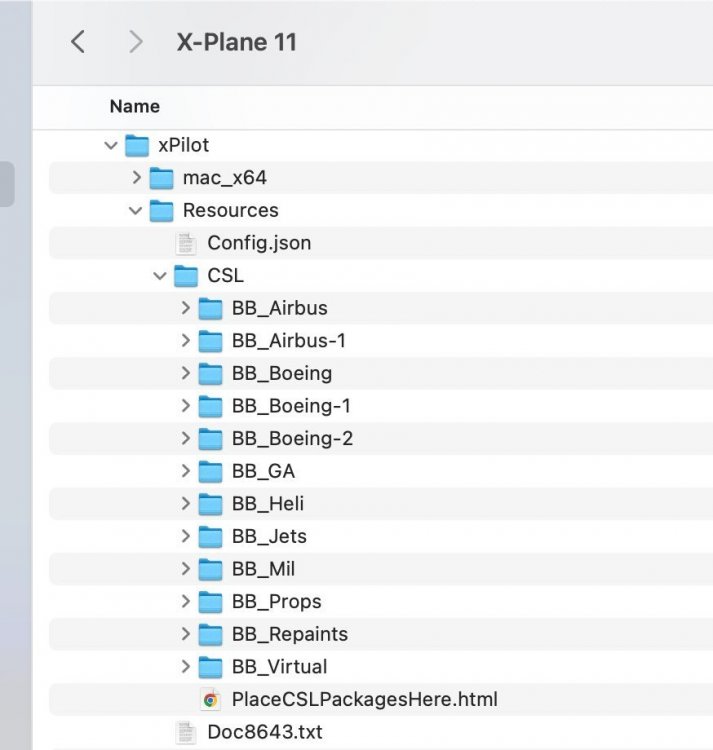Expand the BB_Boeing-1 folder chevron
This screenshot has width=713, height=750.
click(x=186, y=406)
